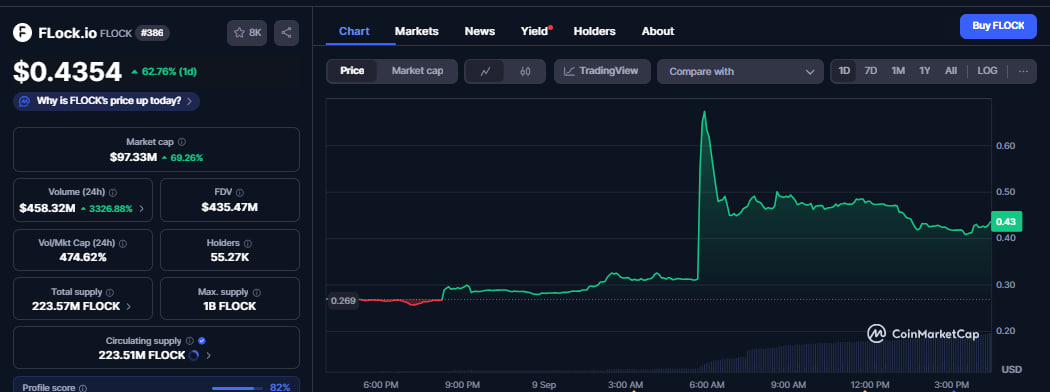Viewport: 1050px width, 392px height.
Task: Click the verified badge by Circulating supply
Action: pos(202,341)
